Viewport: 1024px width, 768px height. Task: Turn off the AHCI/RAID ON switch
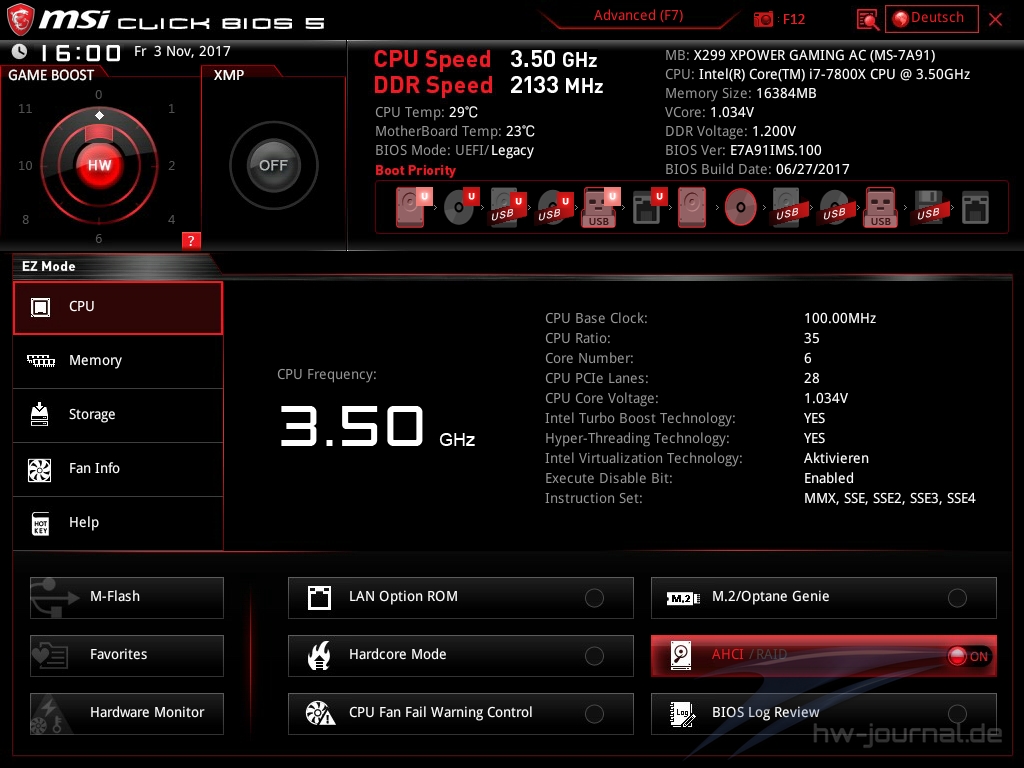click(969, 656)
